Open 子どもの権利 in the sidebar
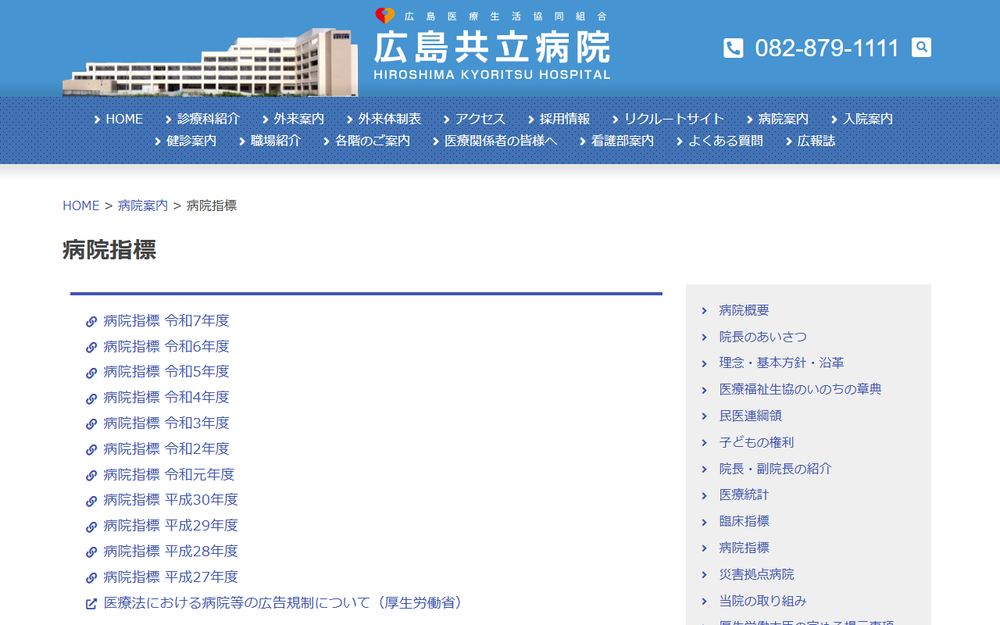Image resolution: width=1000 pixels, height=625 pixels. pyautogui.click(x=756, y=442)
